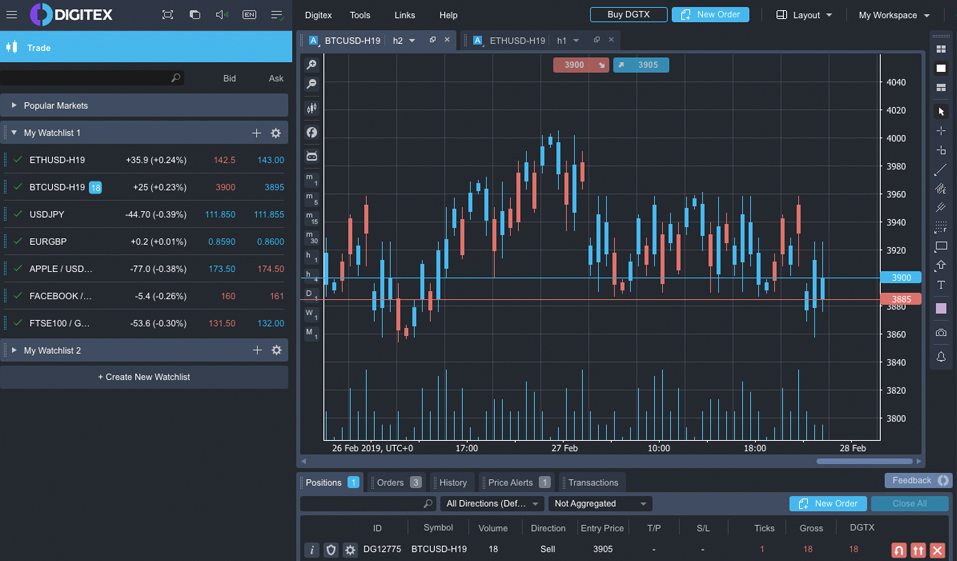
Task: Click Create New Watchlist
Action: pyautogui.click(x=144, y=377)
